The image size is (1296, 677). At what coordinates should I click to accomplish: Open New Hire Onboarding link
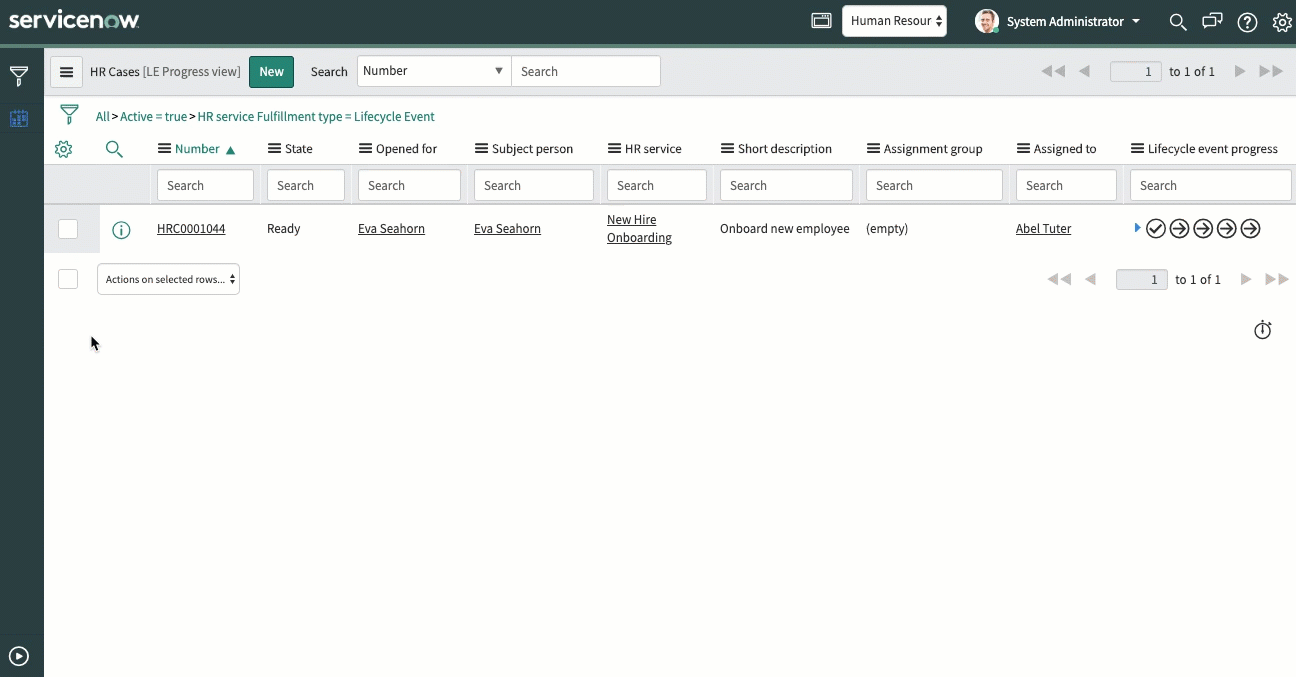coord(639,229)
